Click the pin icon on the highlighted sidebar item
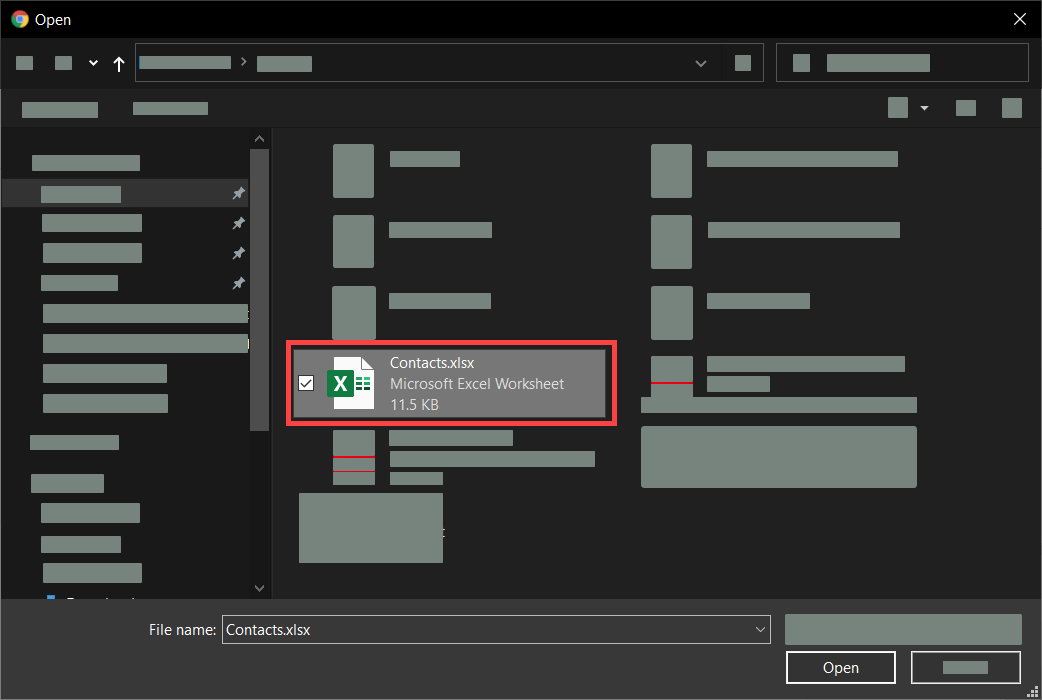Viewport: 1042px width, 700px height. [x=238, y=193]
